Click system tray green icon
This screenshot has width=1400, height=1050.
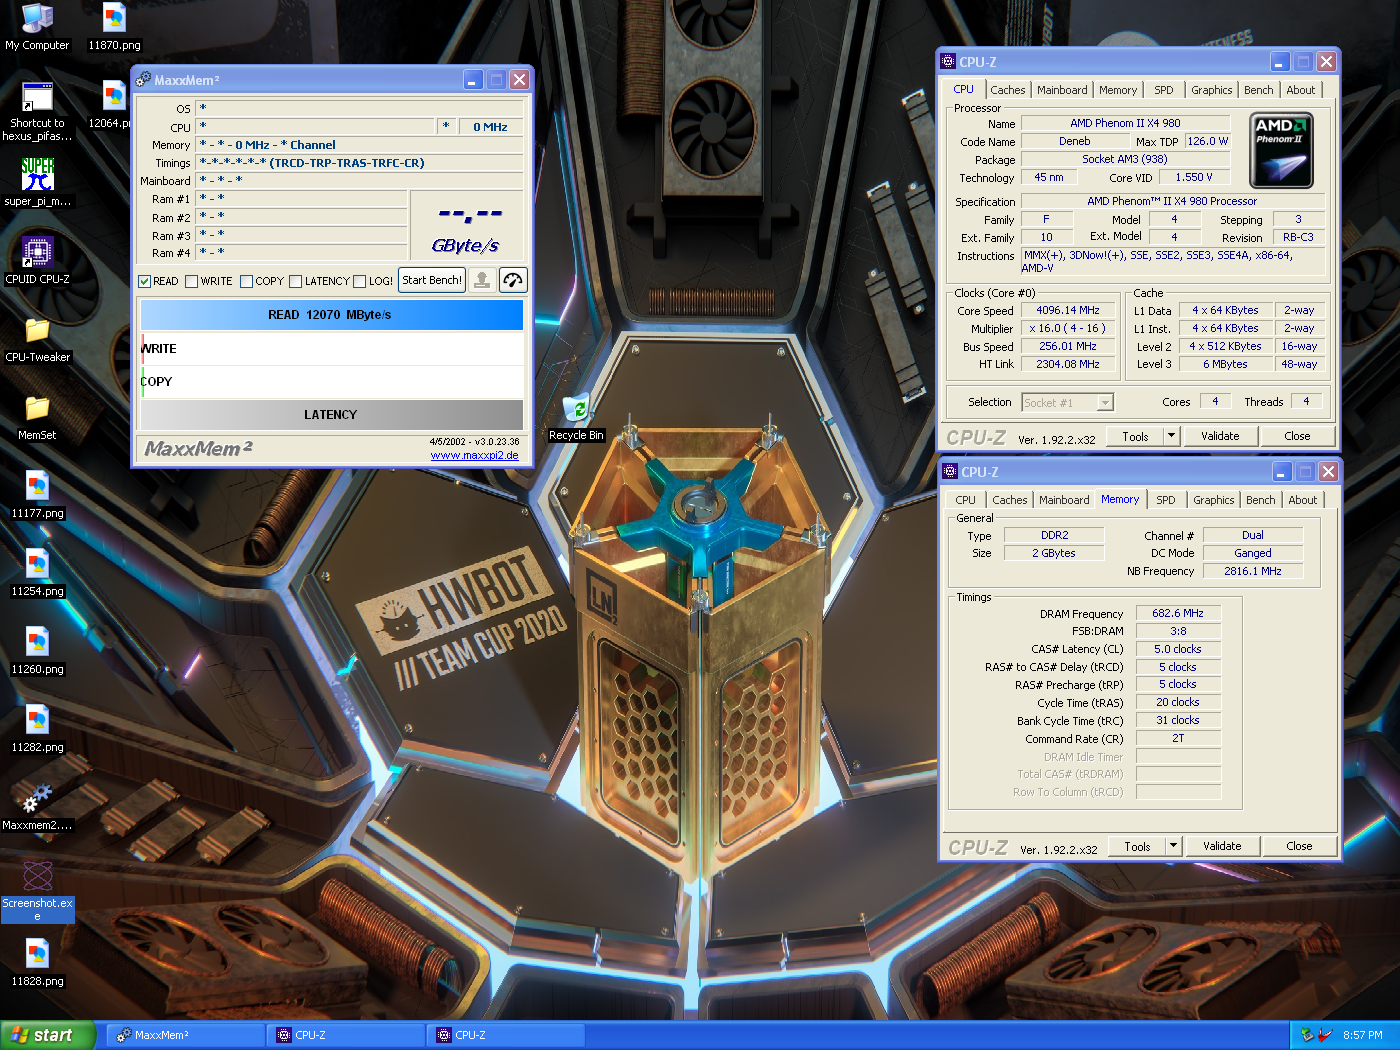click(1306, 1035)
